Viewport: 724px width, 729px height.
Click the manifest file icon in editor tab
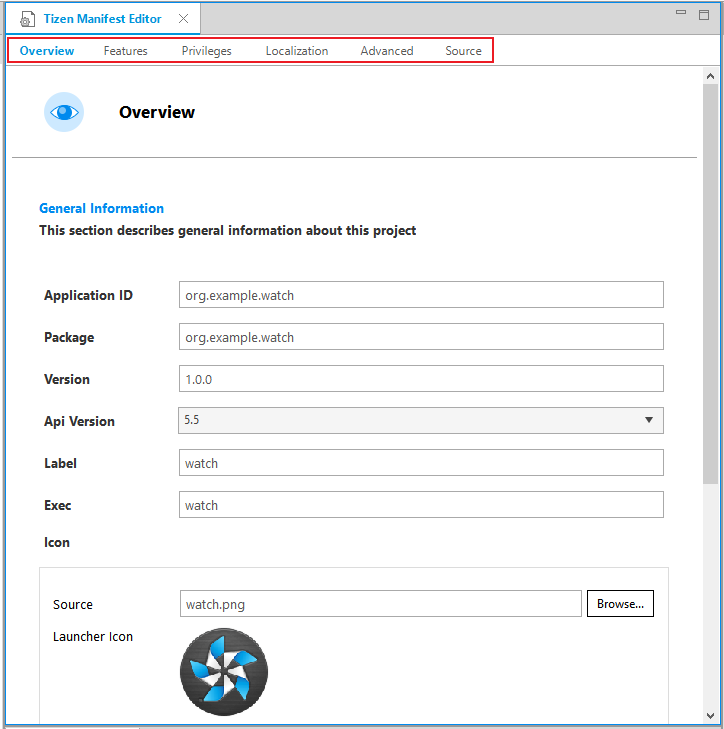tap(26, 19)
